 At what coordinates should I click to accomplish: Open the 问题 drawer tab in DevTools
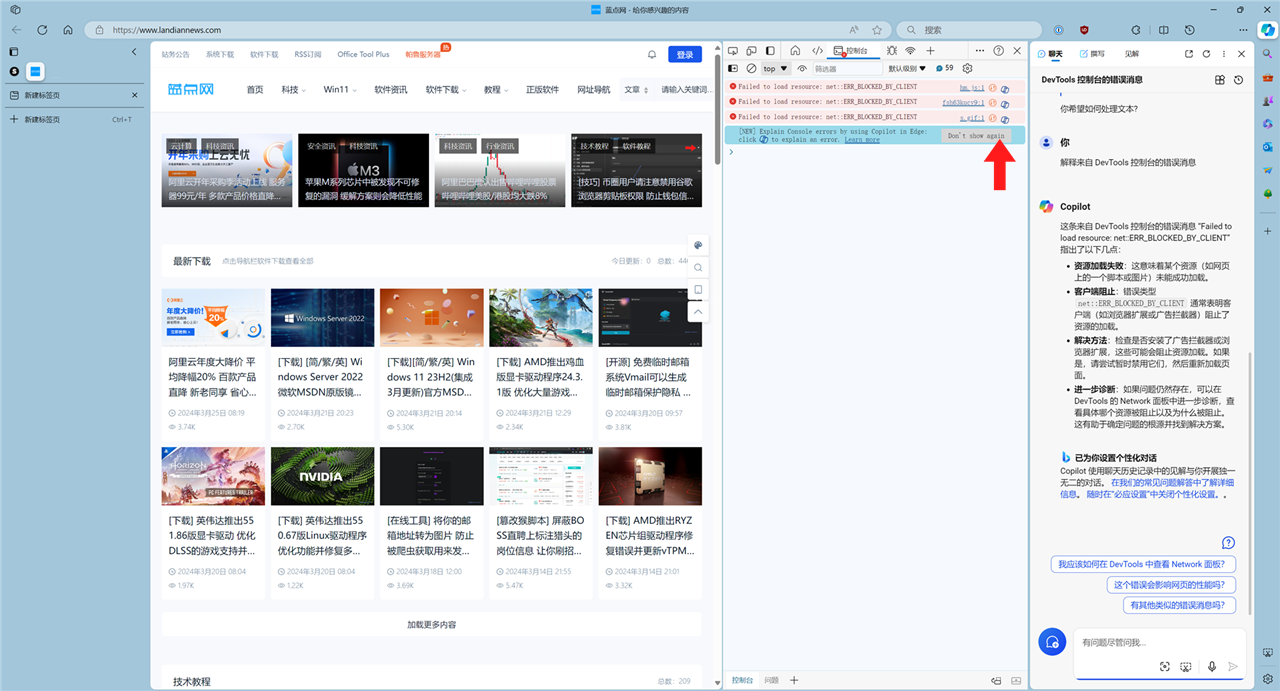click(771, 680)
